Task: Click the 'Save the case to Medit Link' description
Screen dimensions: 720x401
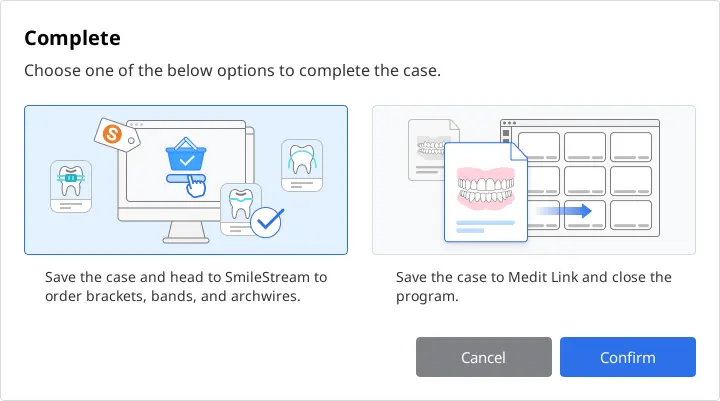Action: click(x=534, y=286)
